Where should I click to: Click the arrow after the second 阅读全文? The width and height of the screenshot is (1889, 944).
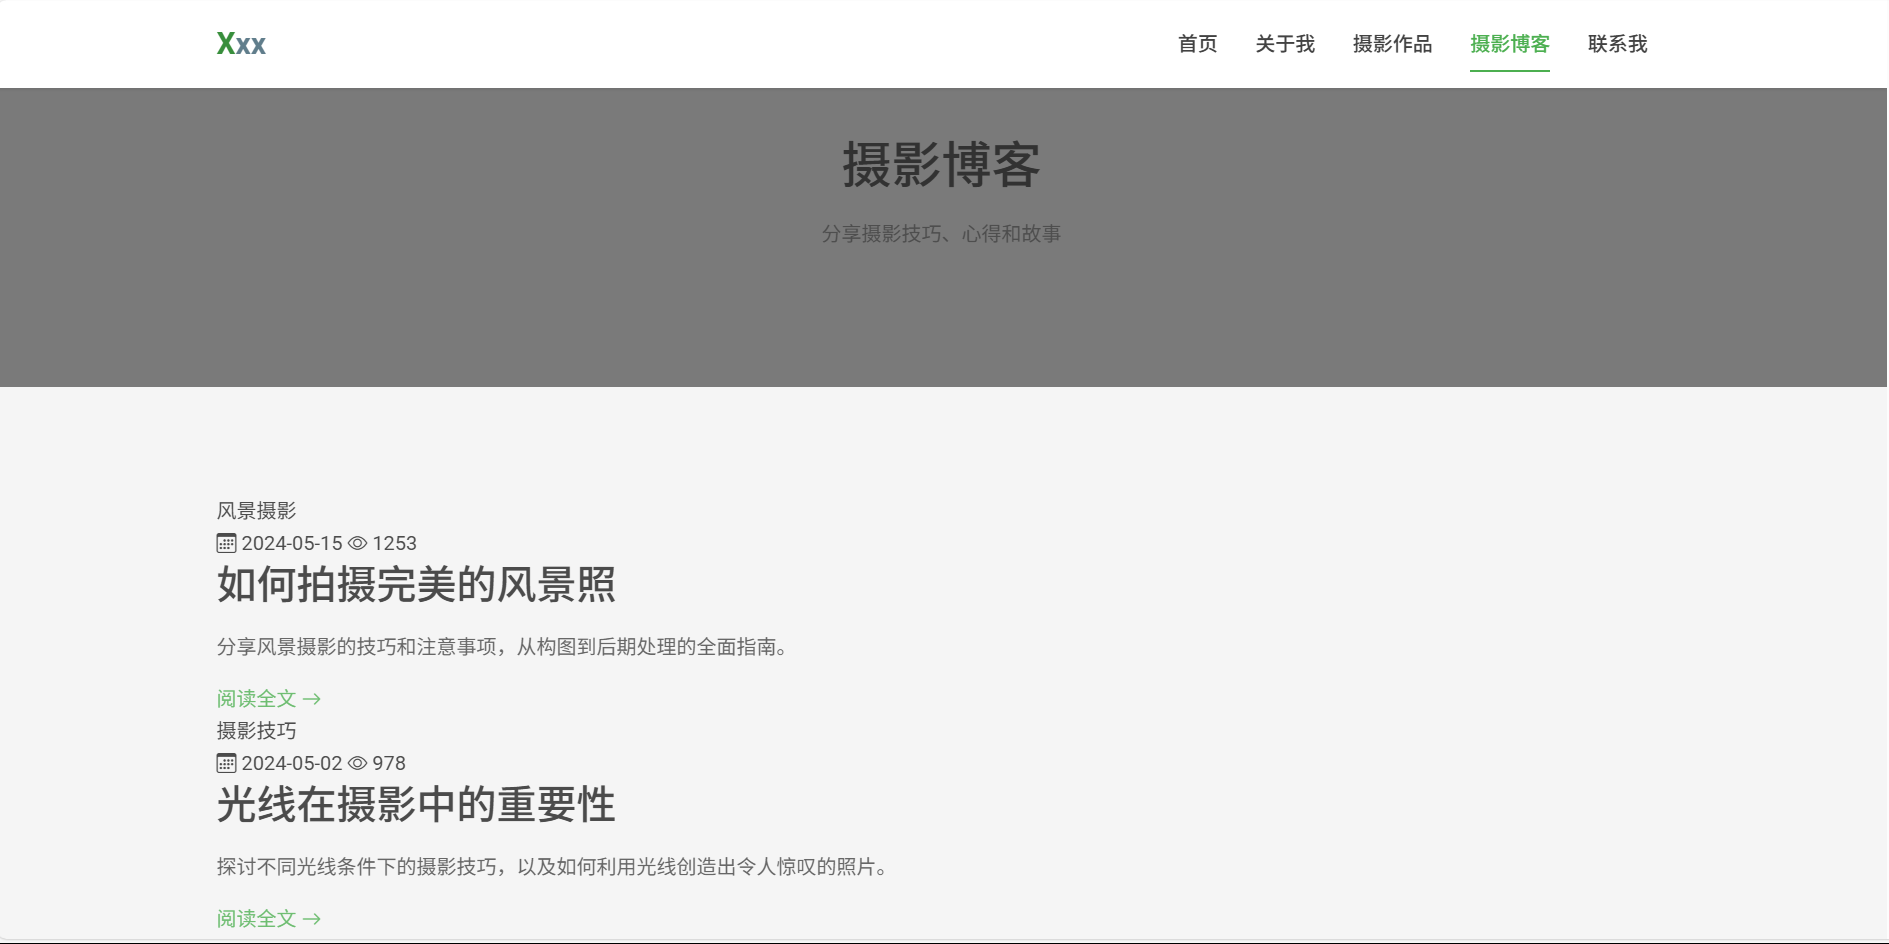tap(312, 919)
